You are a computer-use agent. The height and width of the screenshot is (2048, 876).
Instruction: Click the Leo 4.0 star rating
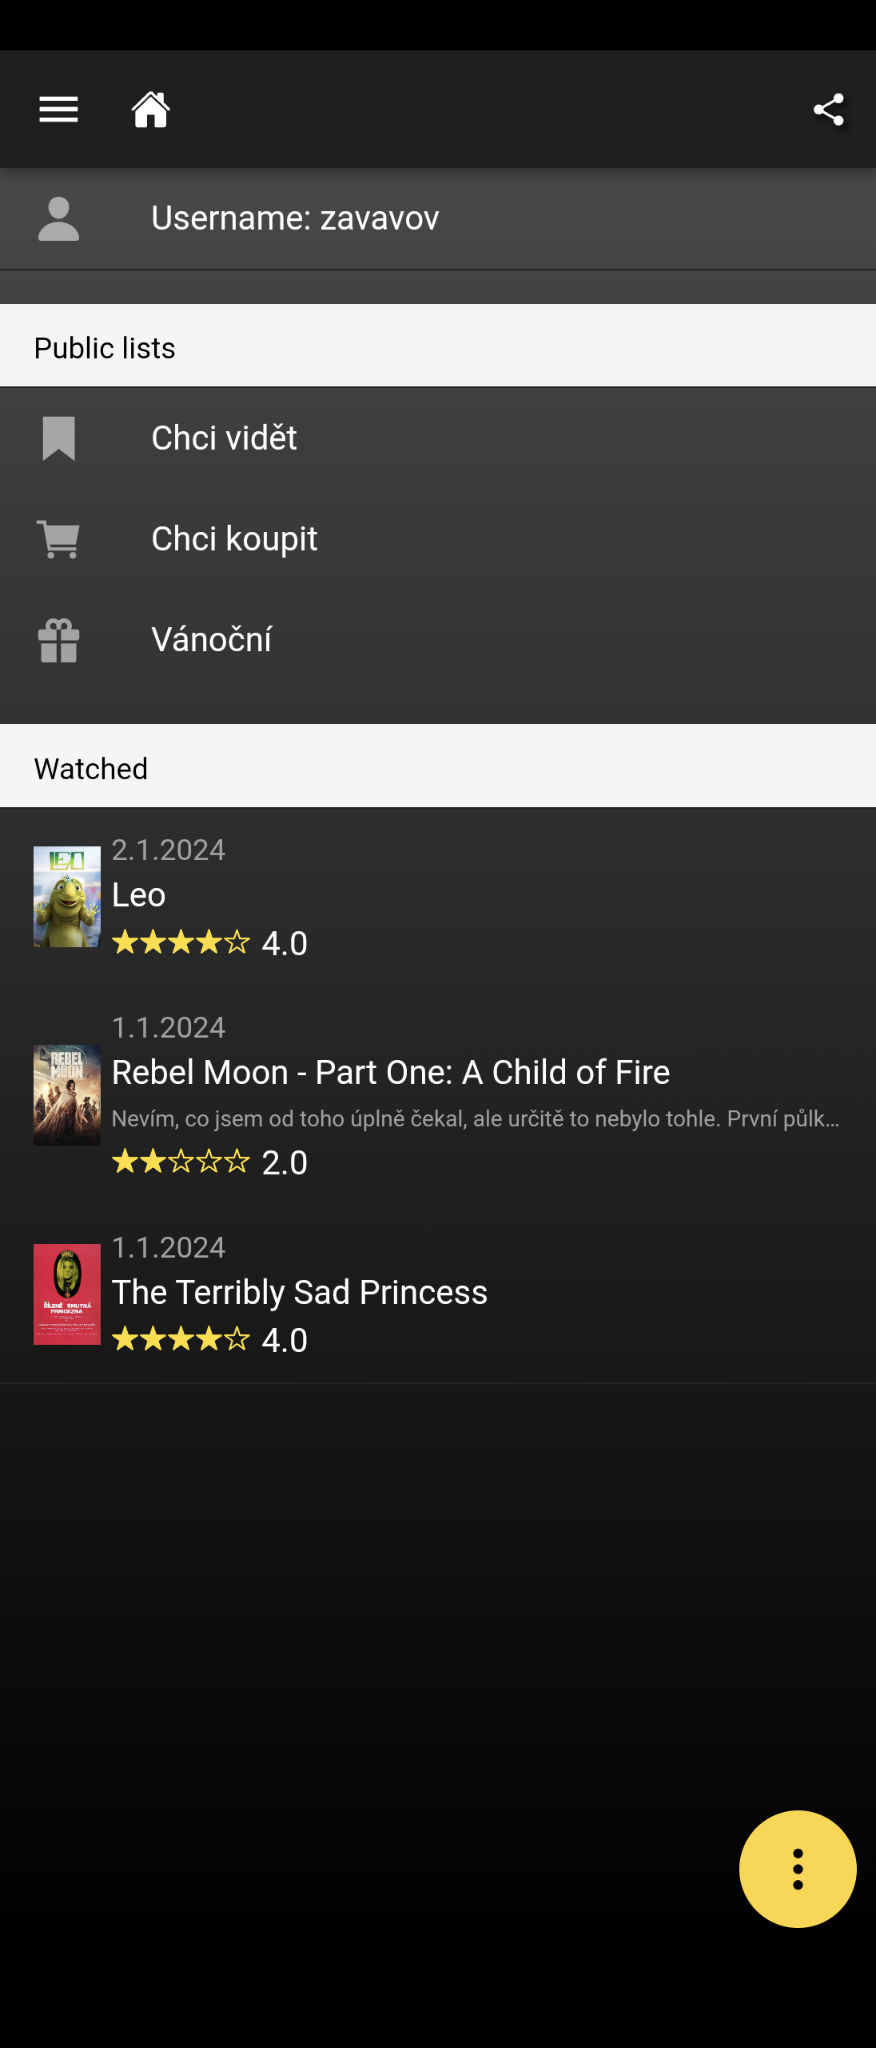(209, 943)
